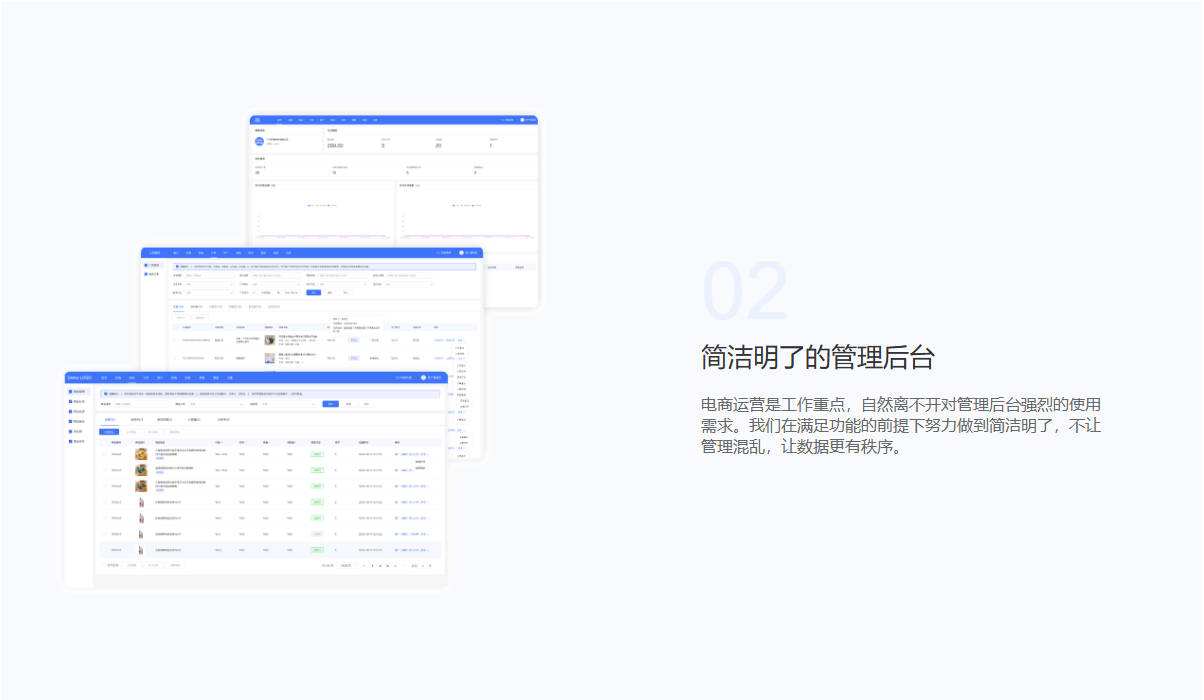Click the round company avatar on the dashboard

tap(259, 141)
